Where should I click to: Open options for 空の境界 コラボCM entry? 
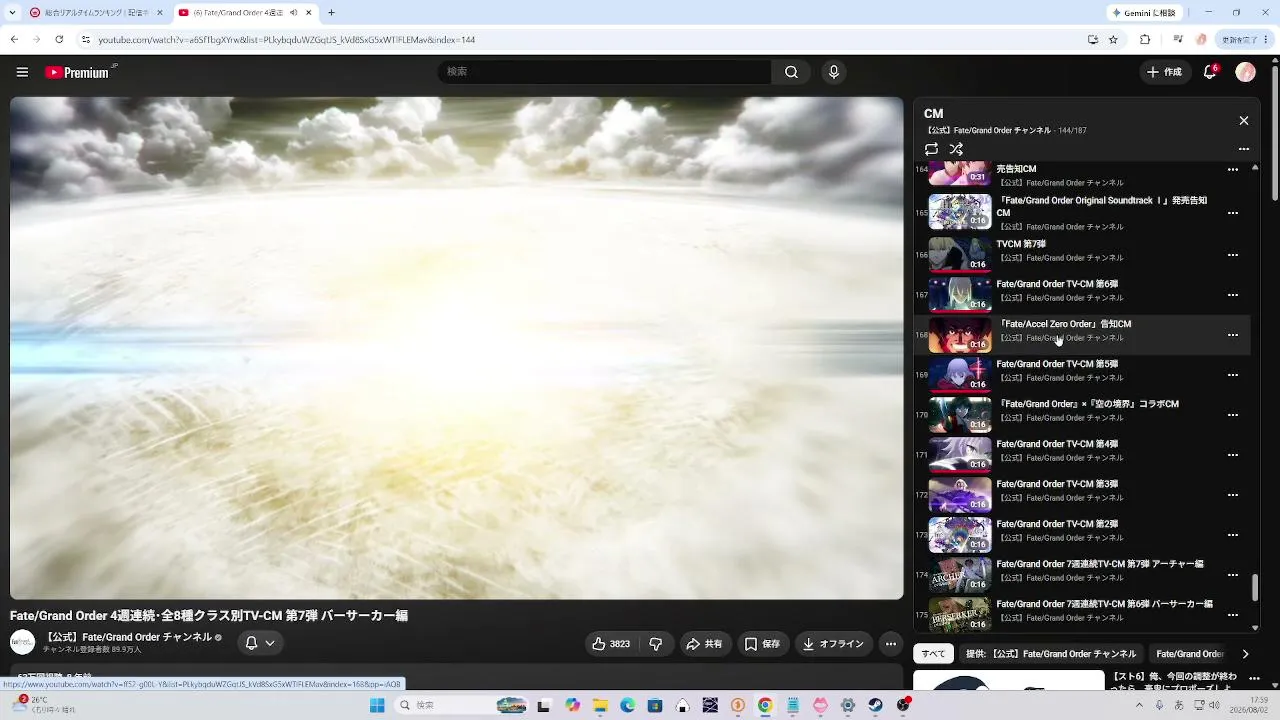point(1233,415)
